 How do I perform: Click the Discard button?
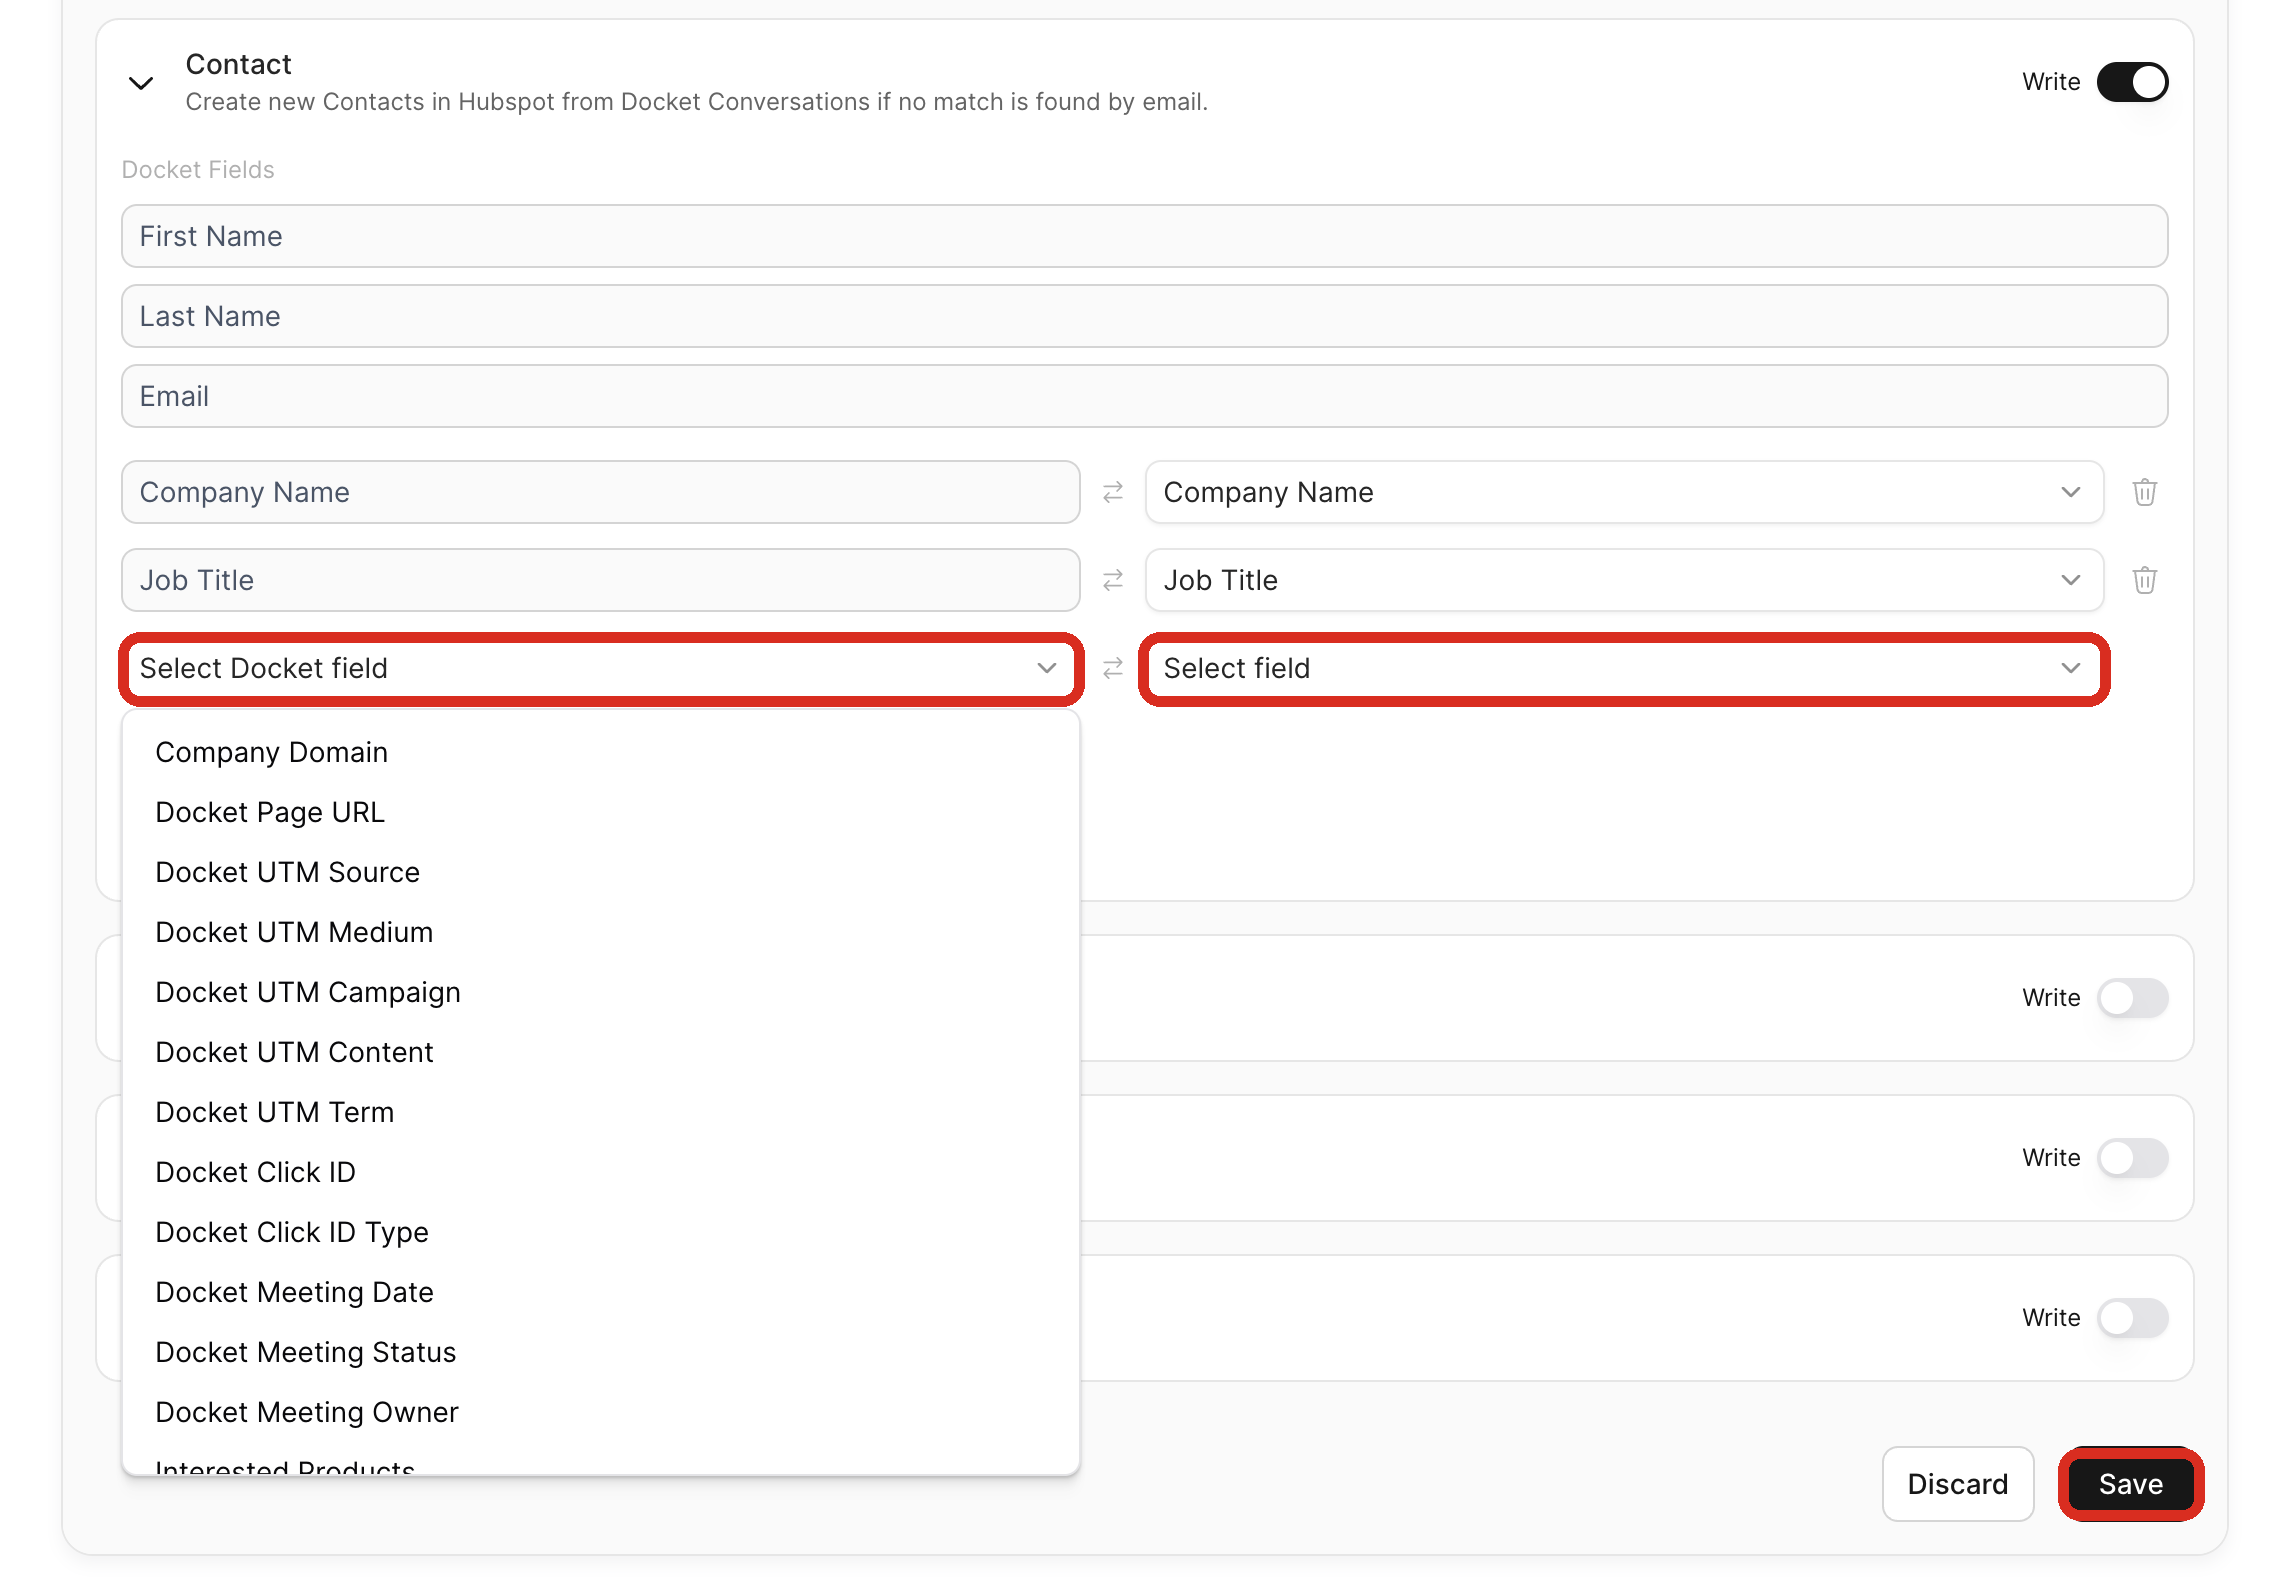[x=1957, y=1484]
